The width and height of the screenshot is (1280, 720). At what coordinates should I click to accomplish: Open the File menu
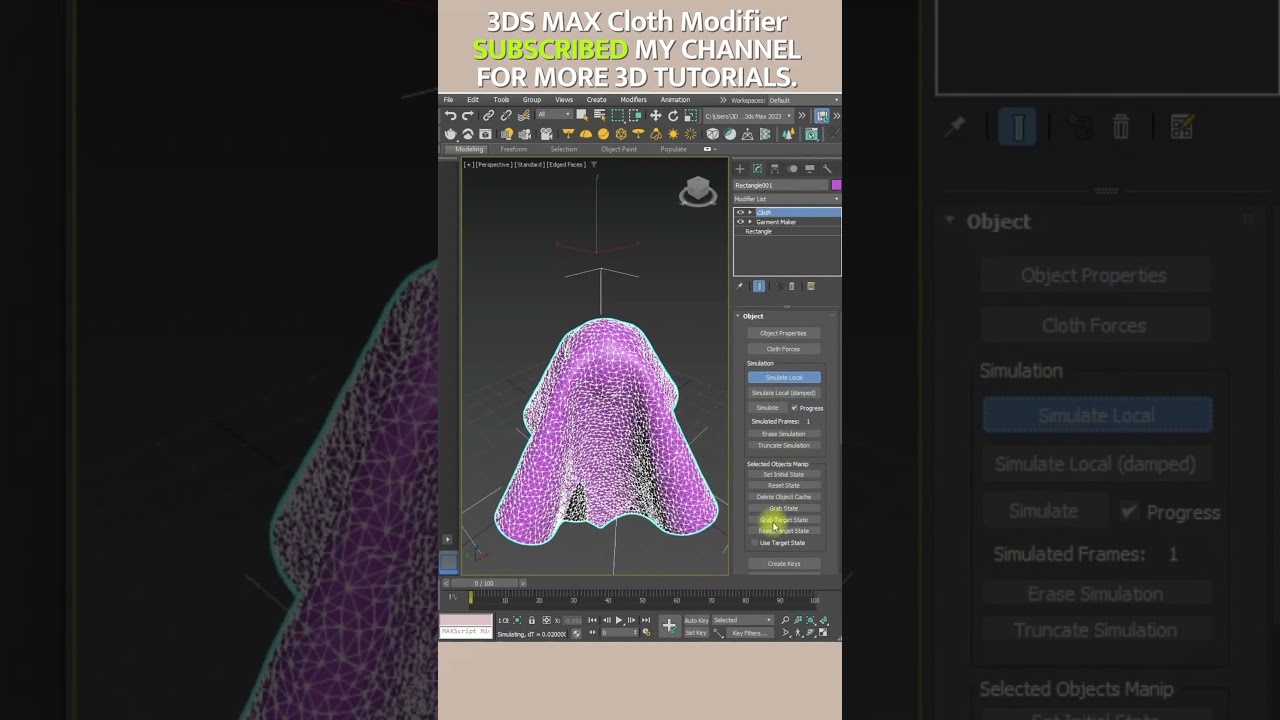[448, 100]
